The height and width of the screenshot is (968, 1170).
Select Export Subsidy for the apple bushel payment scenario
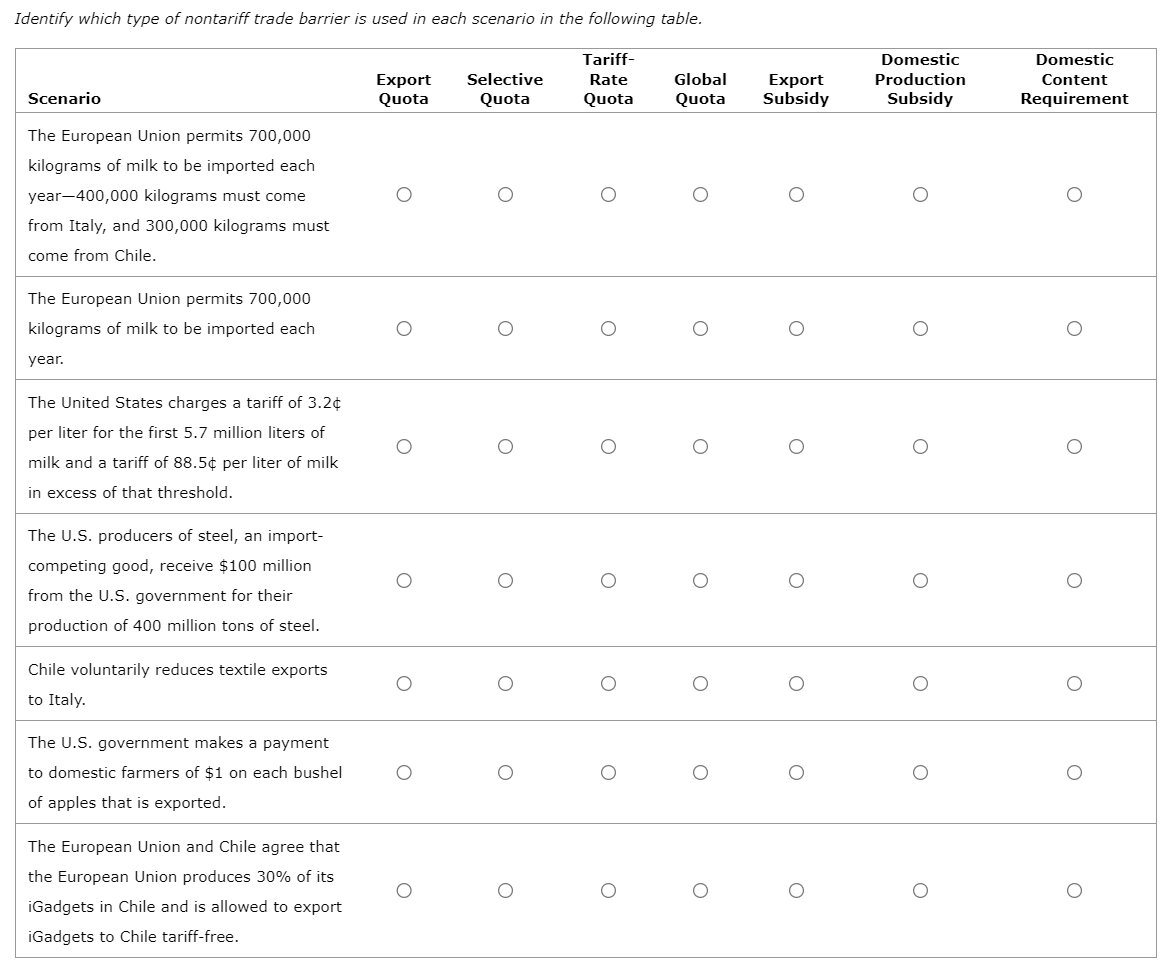point(796,772)
